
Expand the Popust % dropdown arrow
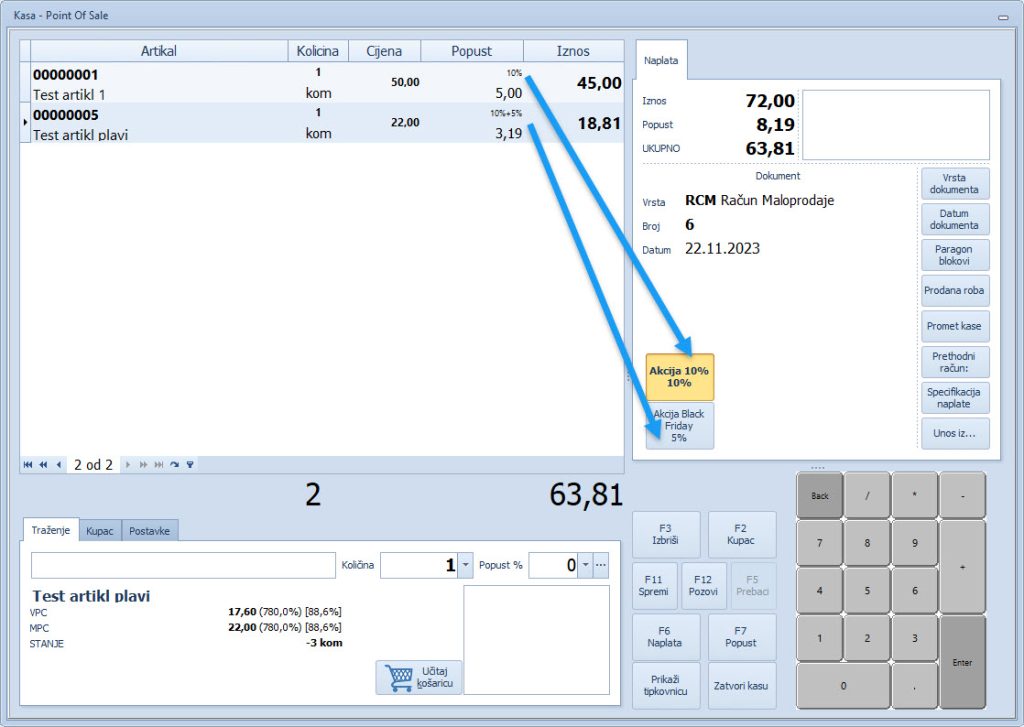click(x=585, y=565)
